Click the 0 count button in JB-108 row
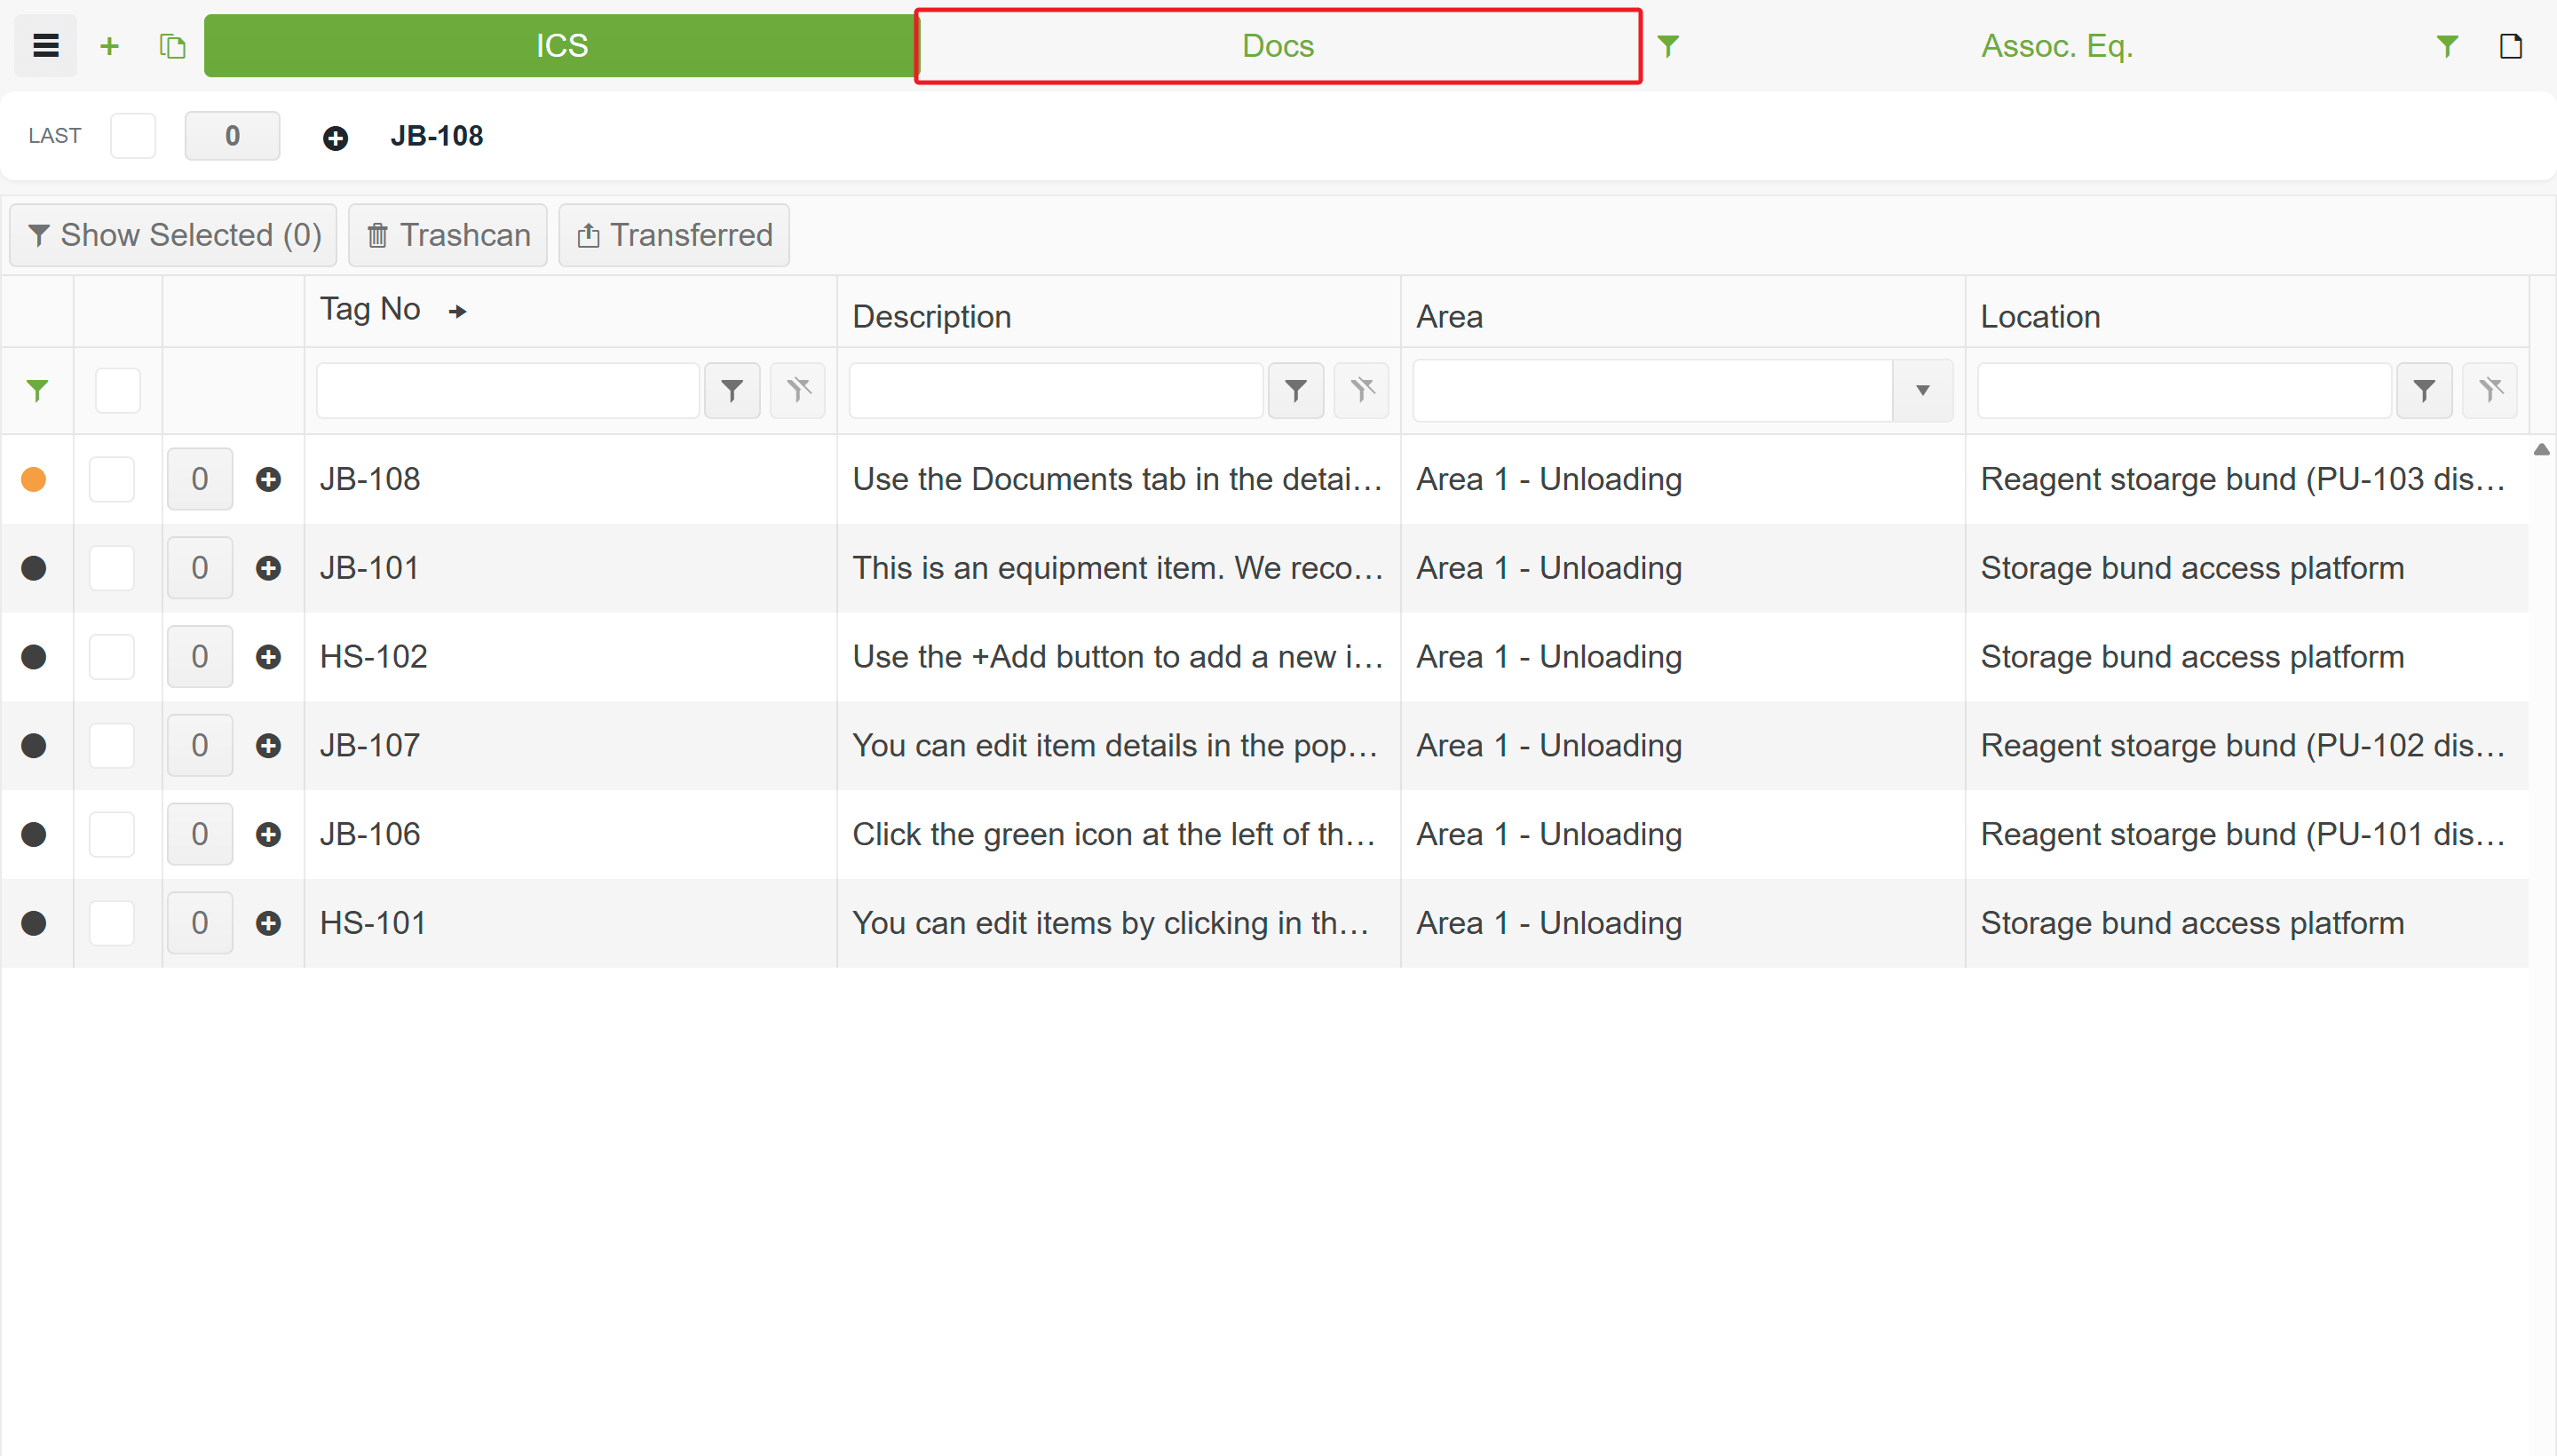This screenshot has width=2557, height=1456. tap(200, 479)
